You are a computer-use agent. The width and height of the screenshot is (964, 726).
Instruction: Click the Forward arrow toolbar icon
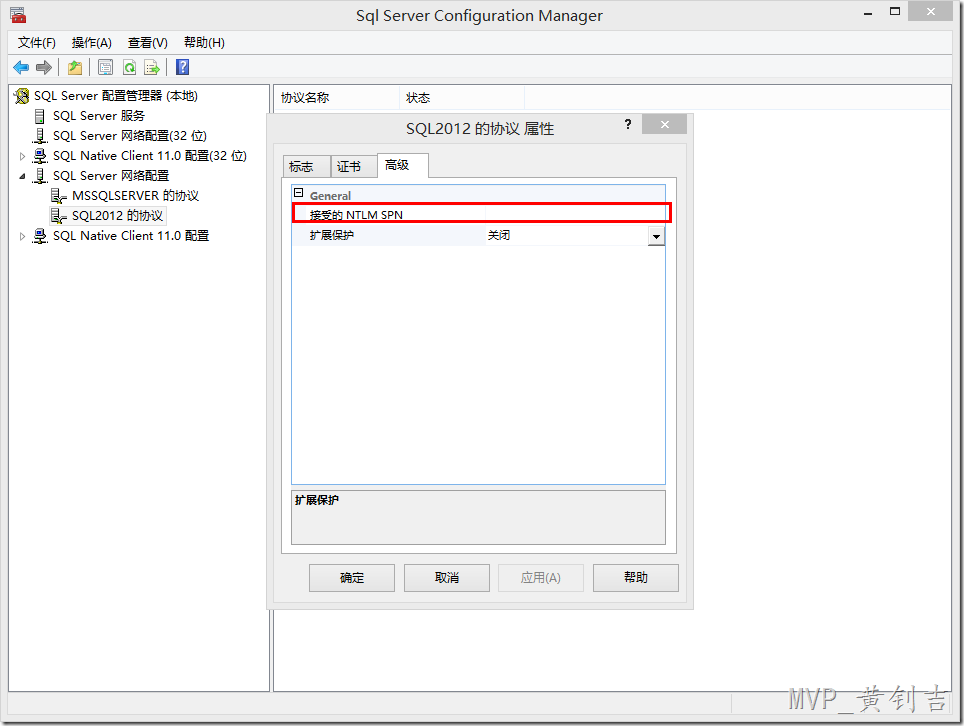tap(44, 67)
